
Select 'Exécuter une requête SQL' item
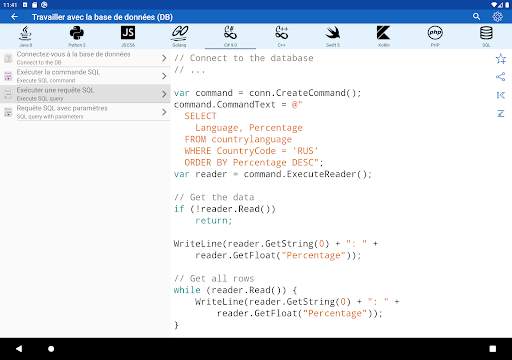tap(85, 94)
